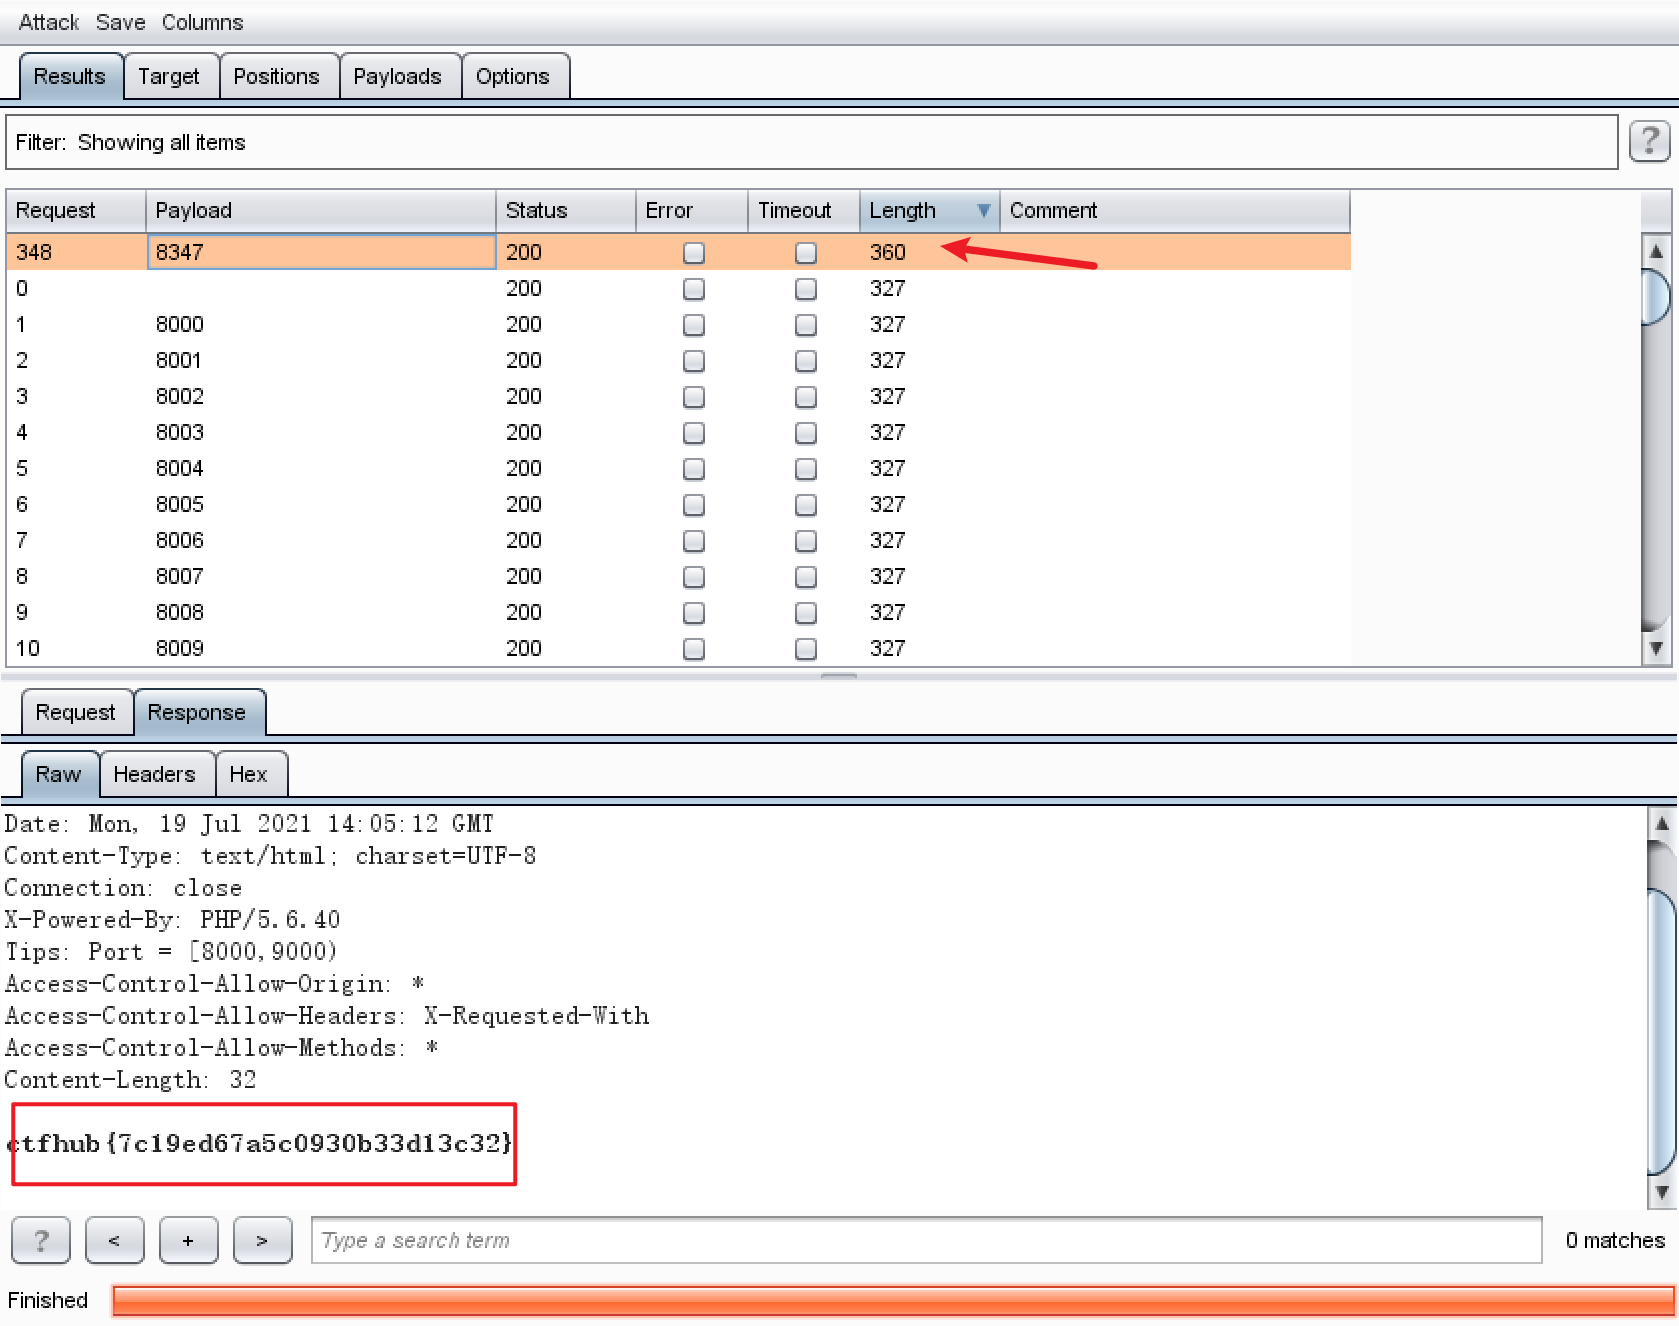The height and width of the screenshot is (1326, 1679).
Task: Open the Save menu
Action: coord(120,22)
